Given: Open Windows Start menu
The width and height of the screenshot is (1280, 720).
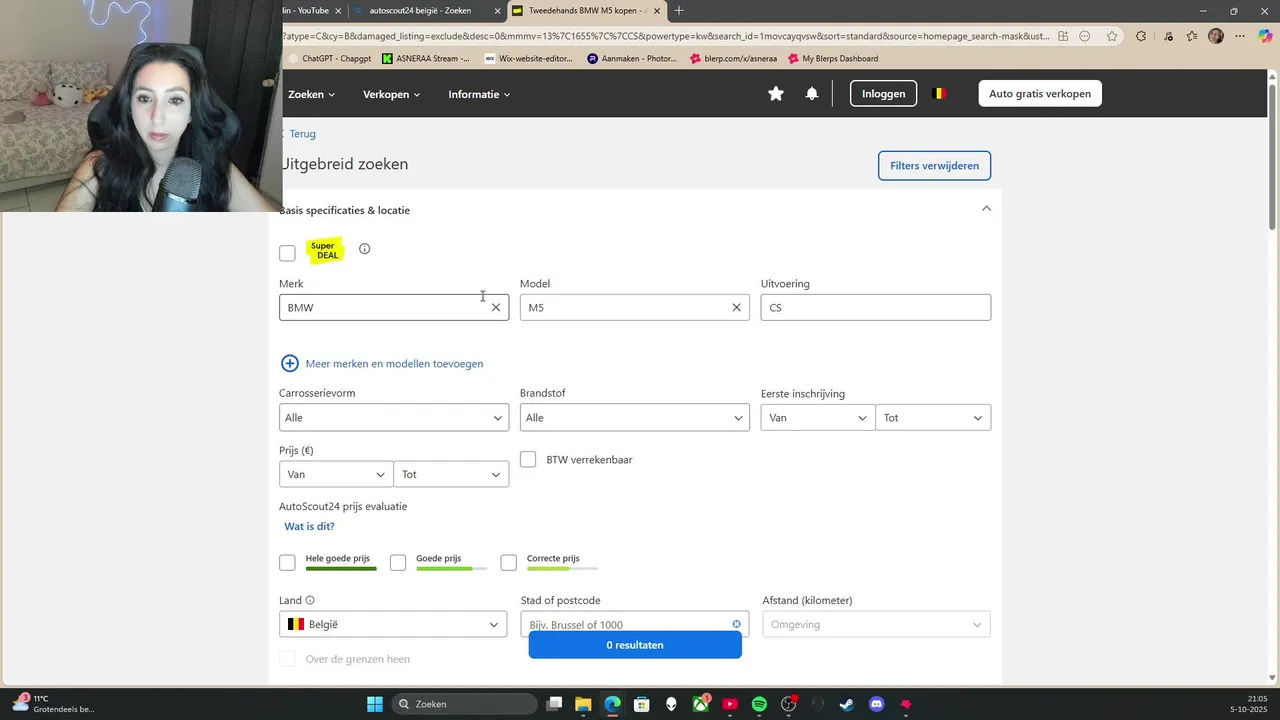Looking at the screenshot, I should click(374, 704).
